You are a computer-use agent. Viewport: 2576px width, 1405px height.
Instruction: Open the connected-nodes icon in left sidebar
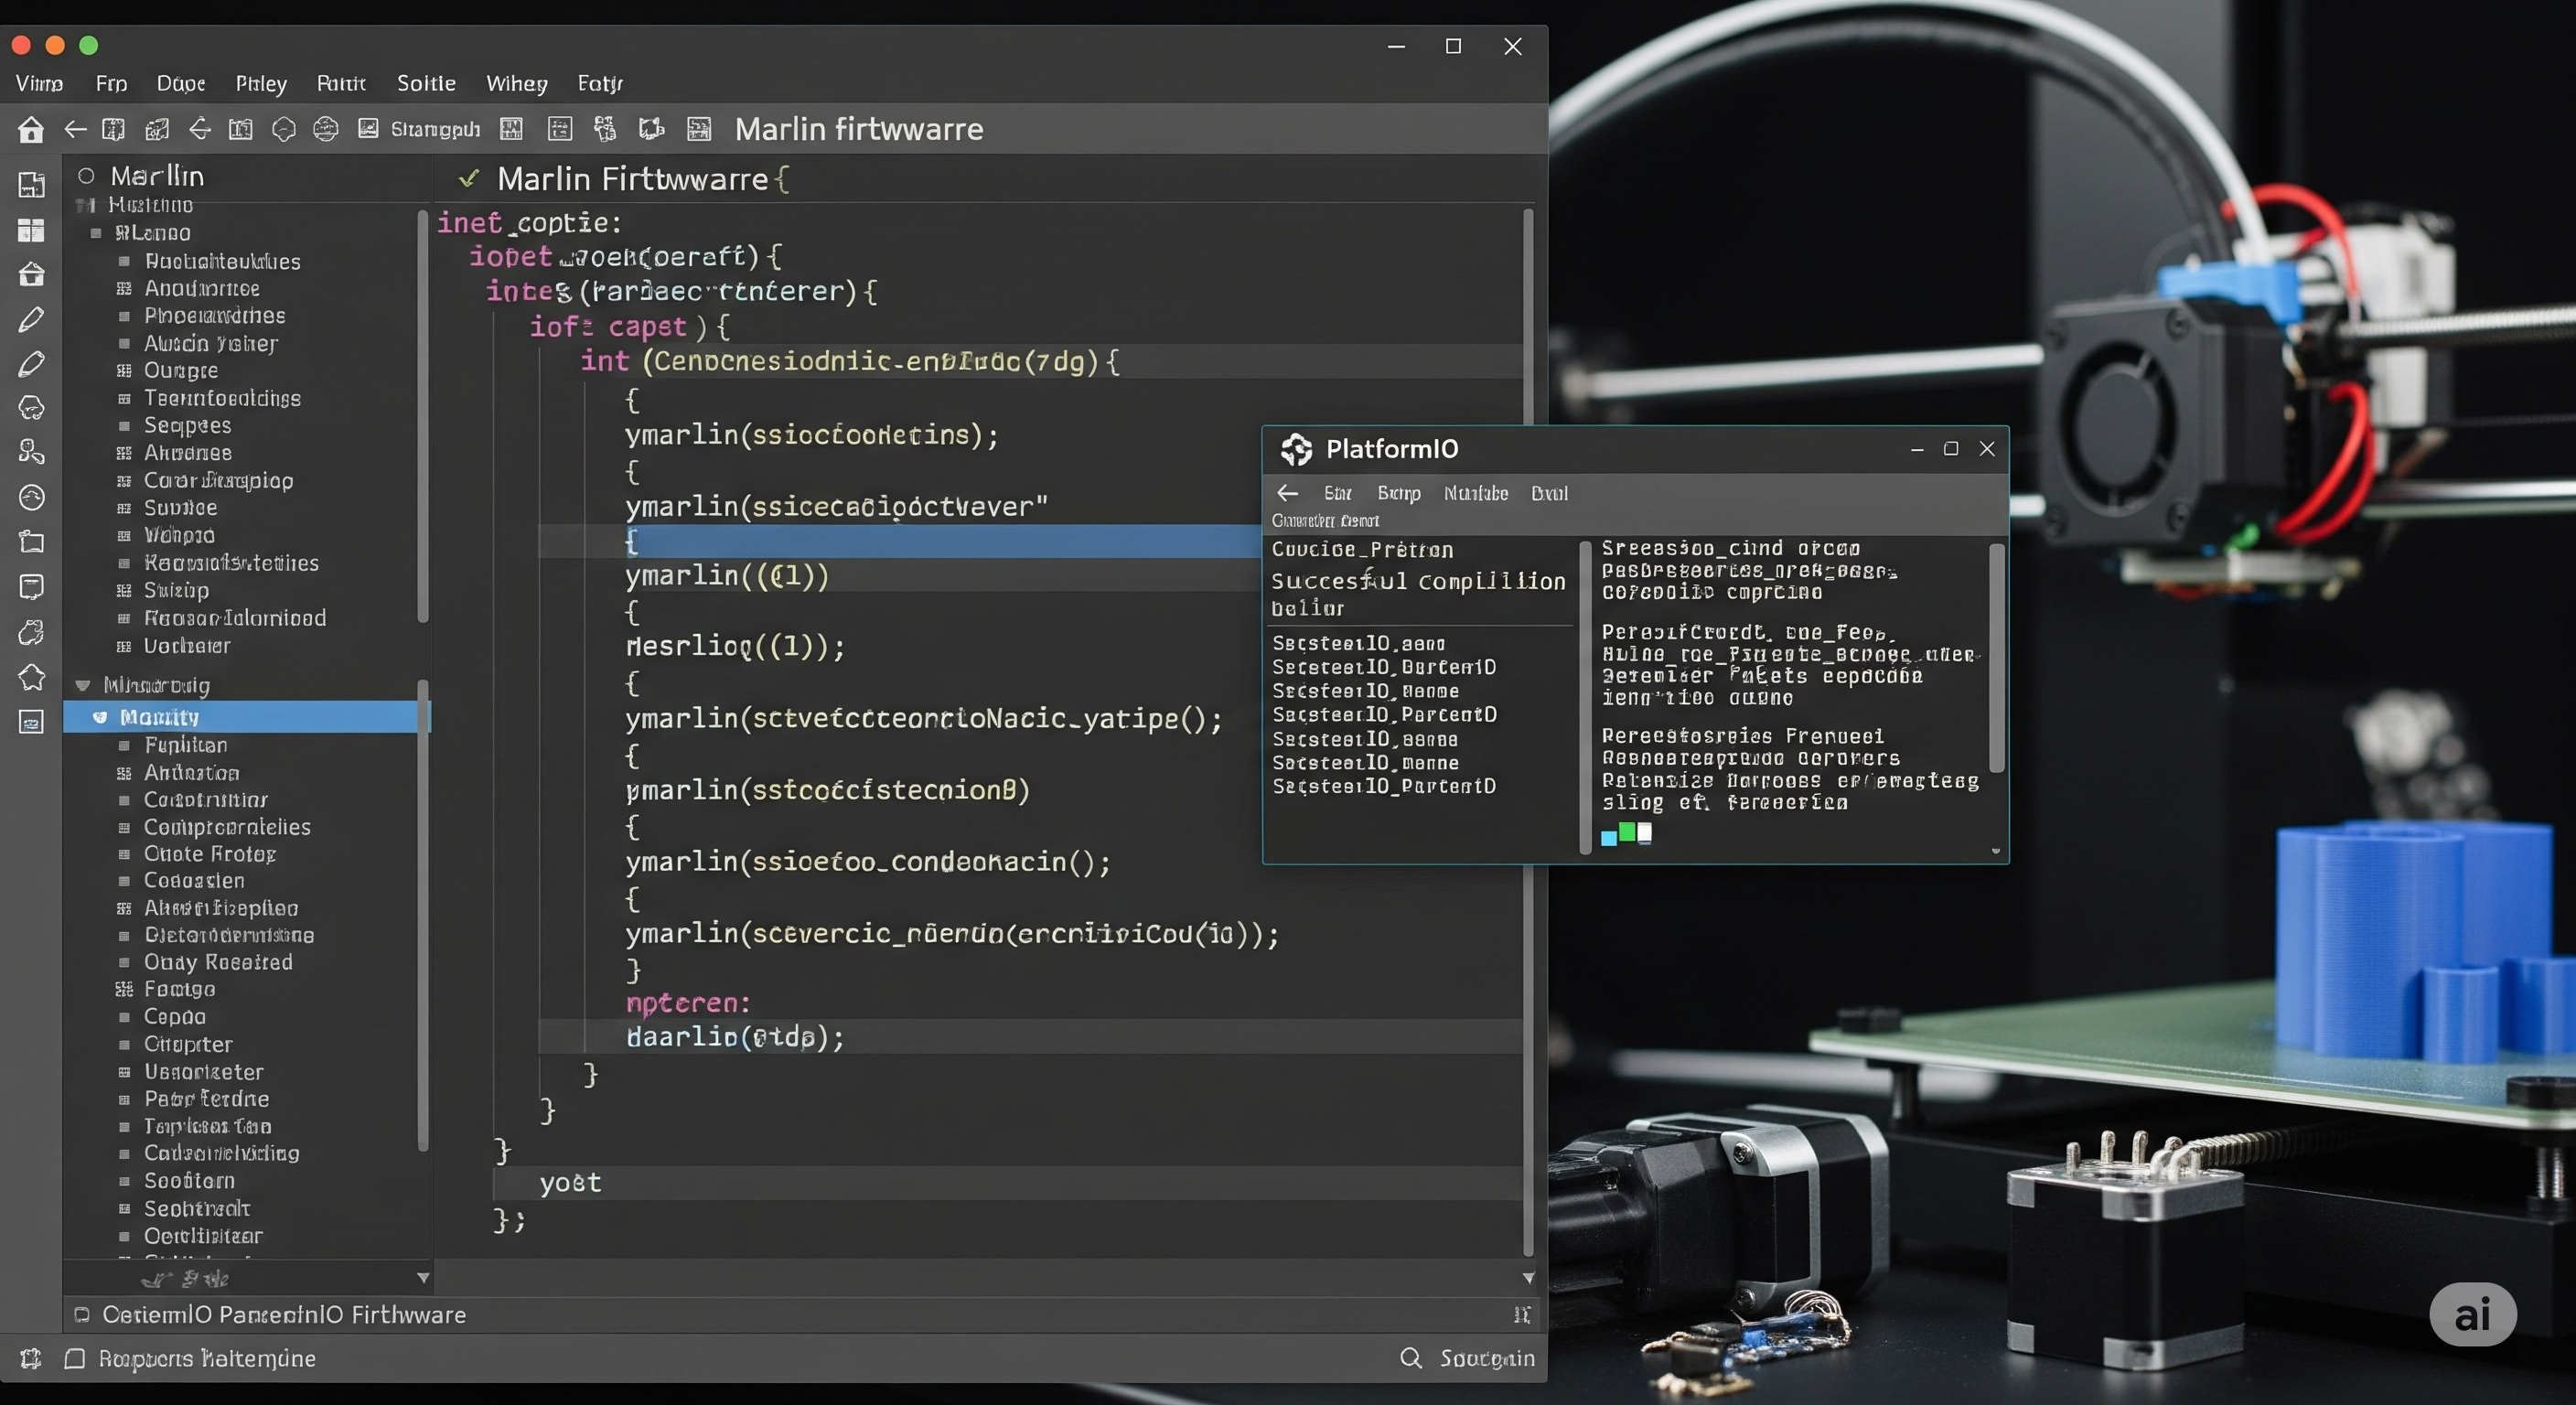point(31,452)
